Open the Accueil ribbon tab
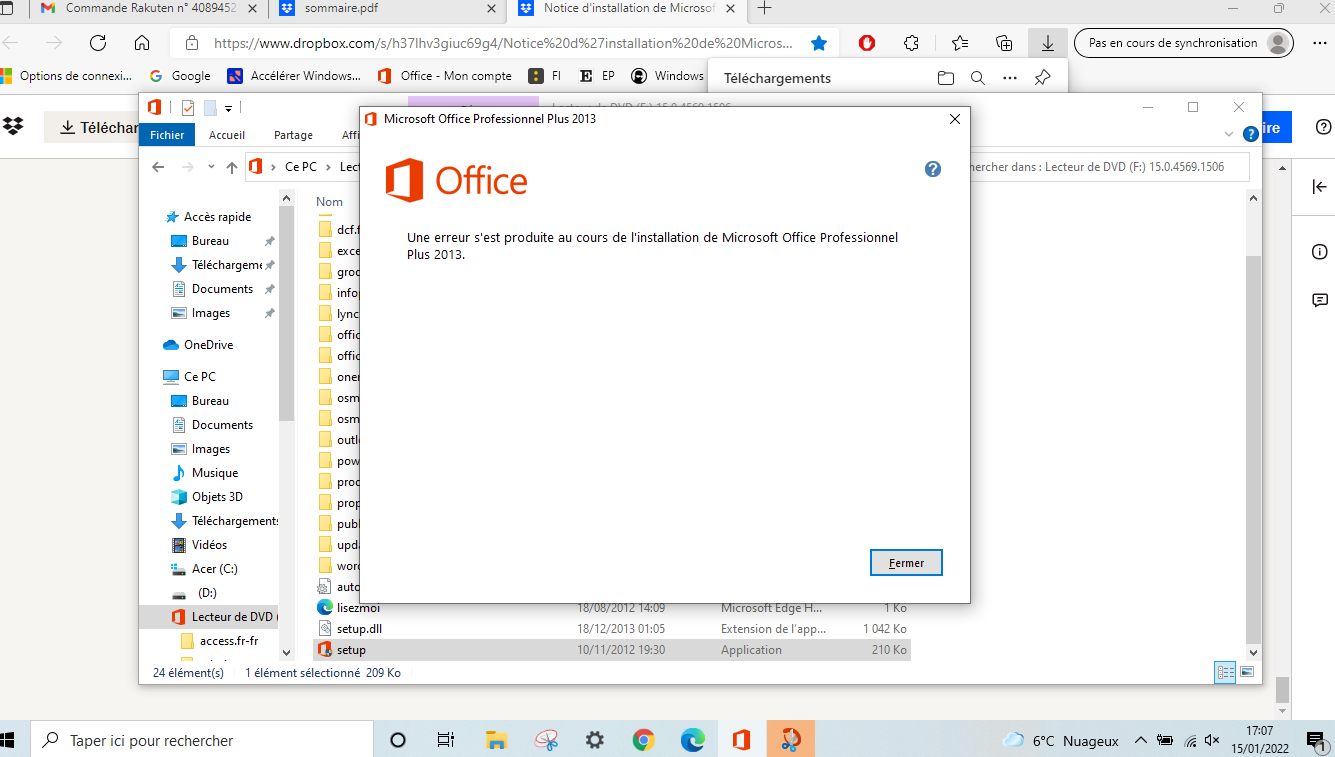Screen dimensions: 1335x757 [226, 135]
